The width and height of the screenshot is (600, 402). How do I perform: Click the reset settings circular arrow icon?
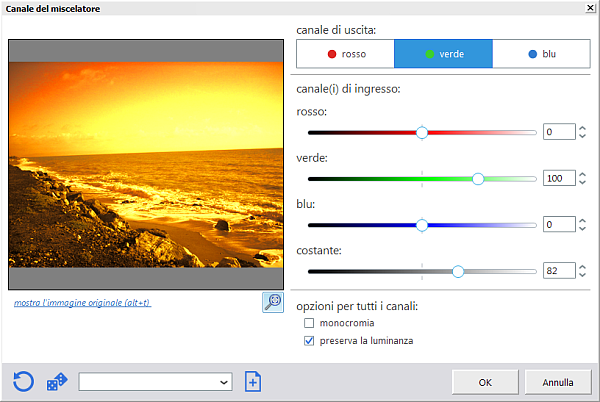click(24, 382)
